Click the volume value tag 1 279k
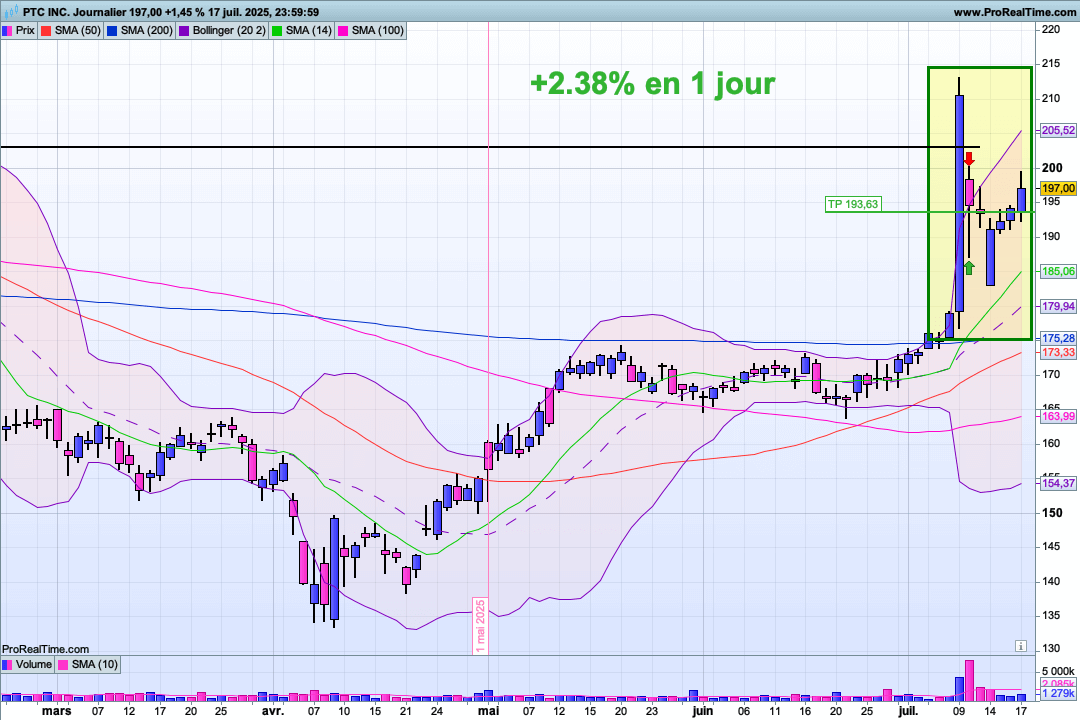This screenshot has width=1080, height=720. pyautogui.click(x=1058, y=693)
